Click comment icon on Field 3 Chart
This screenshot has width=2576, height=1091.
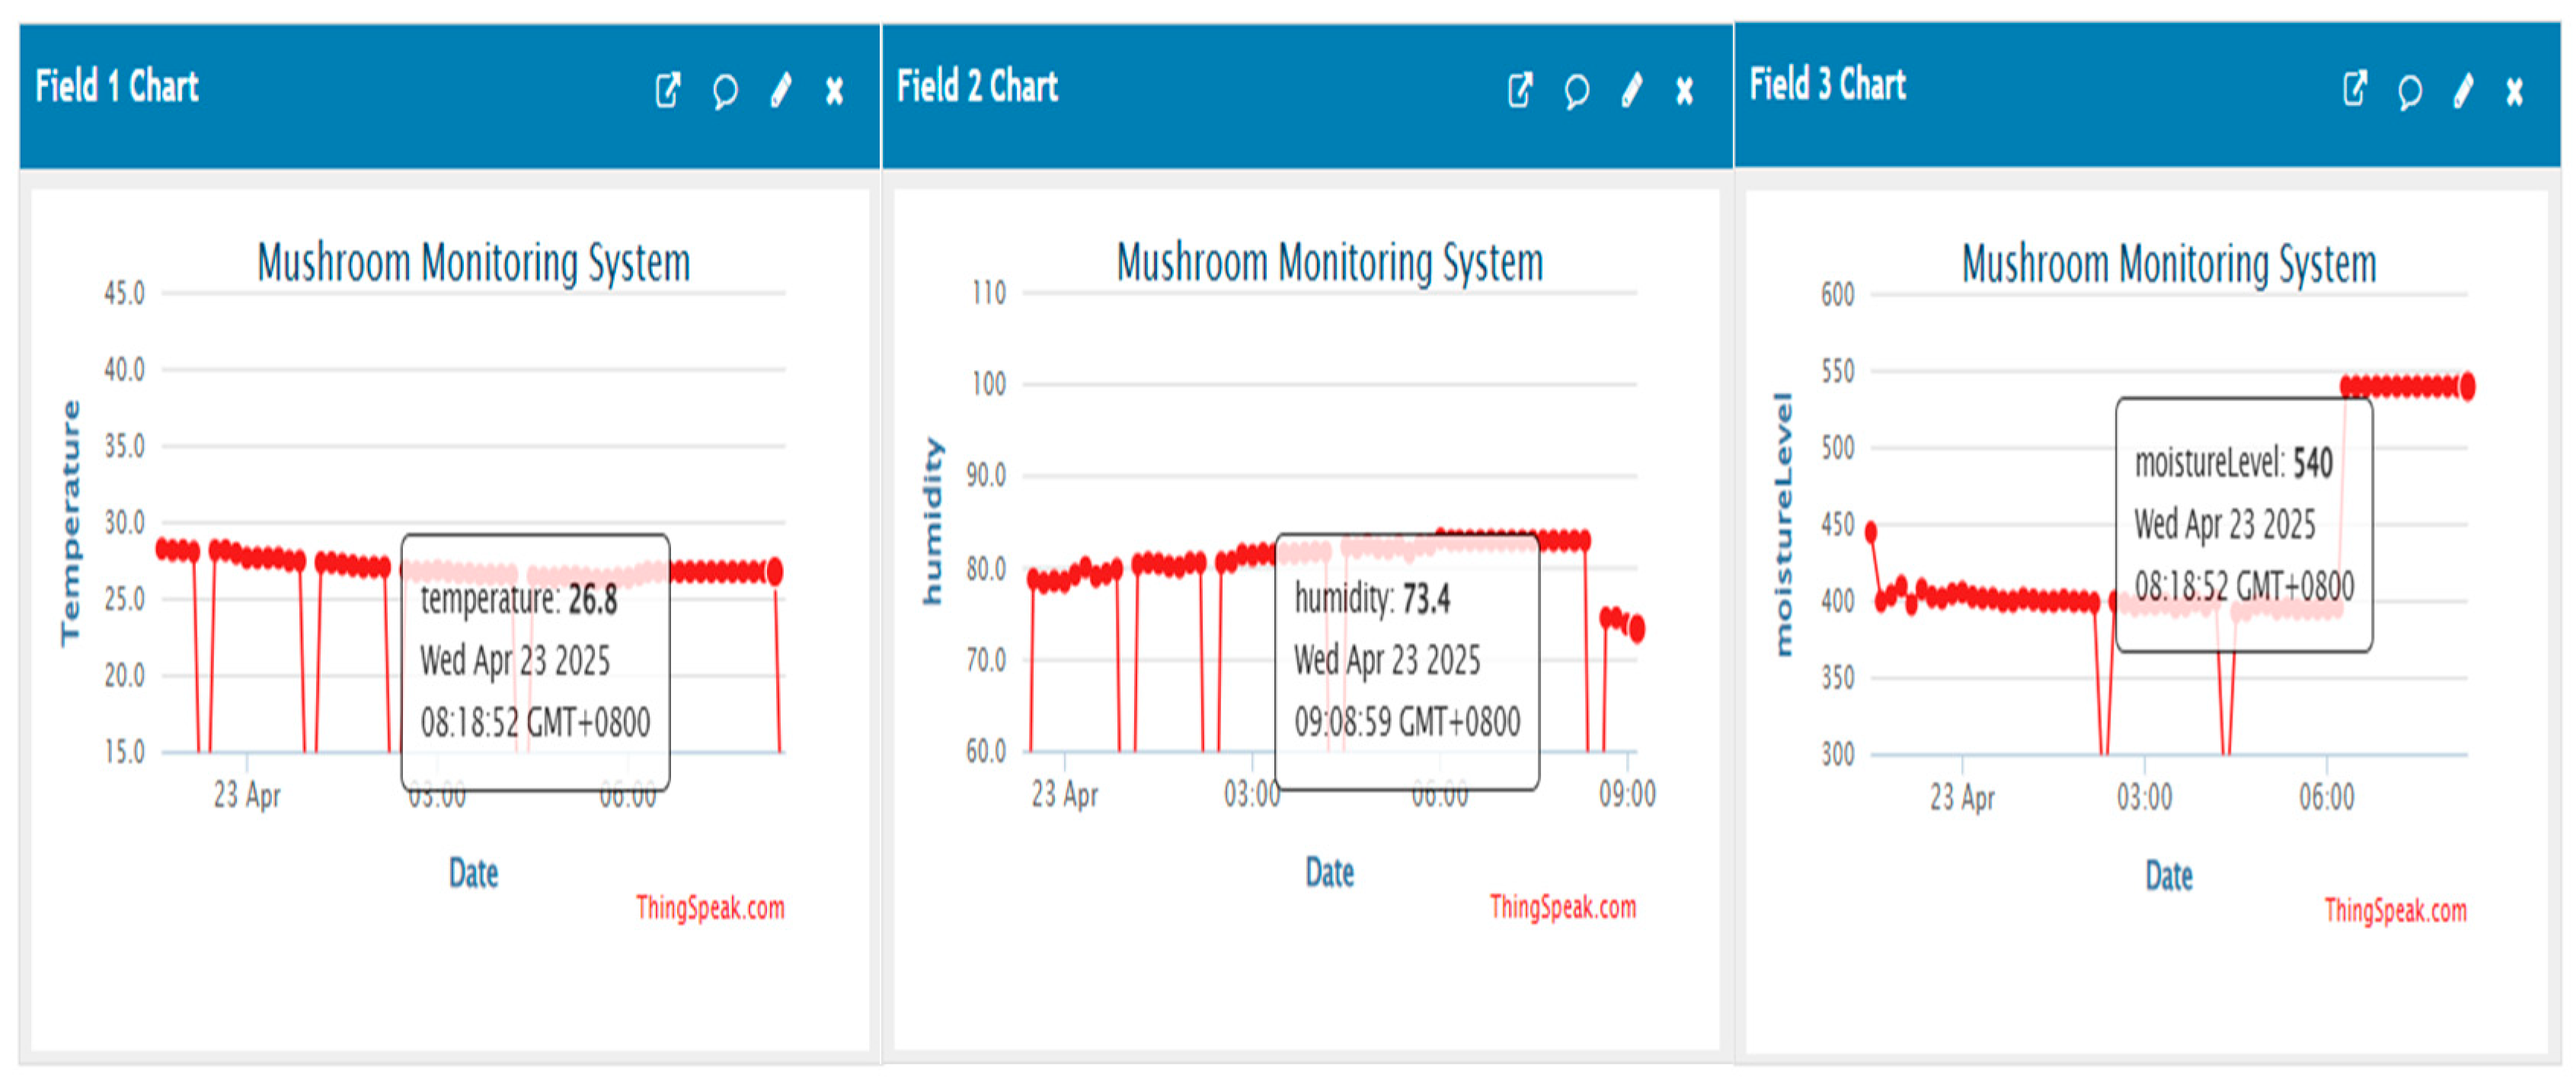point(2409,91)
